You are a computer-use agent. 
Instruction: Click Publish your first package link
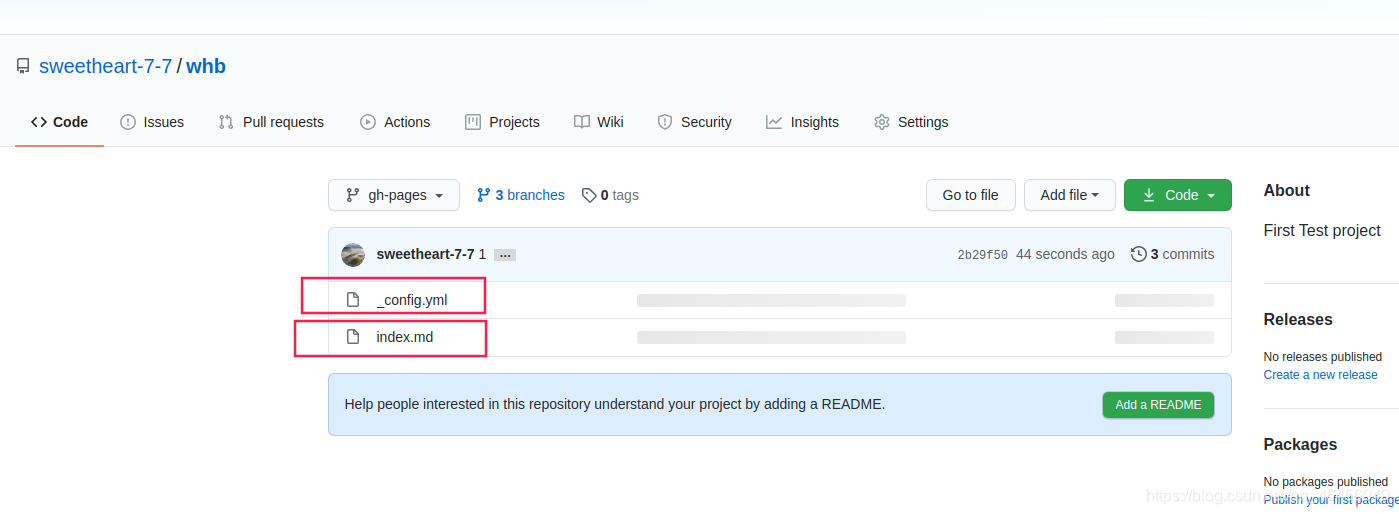click(1331, 500)
